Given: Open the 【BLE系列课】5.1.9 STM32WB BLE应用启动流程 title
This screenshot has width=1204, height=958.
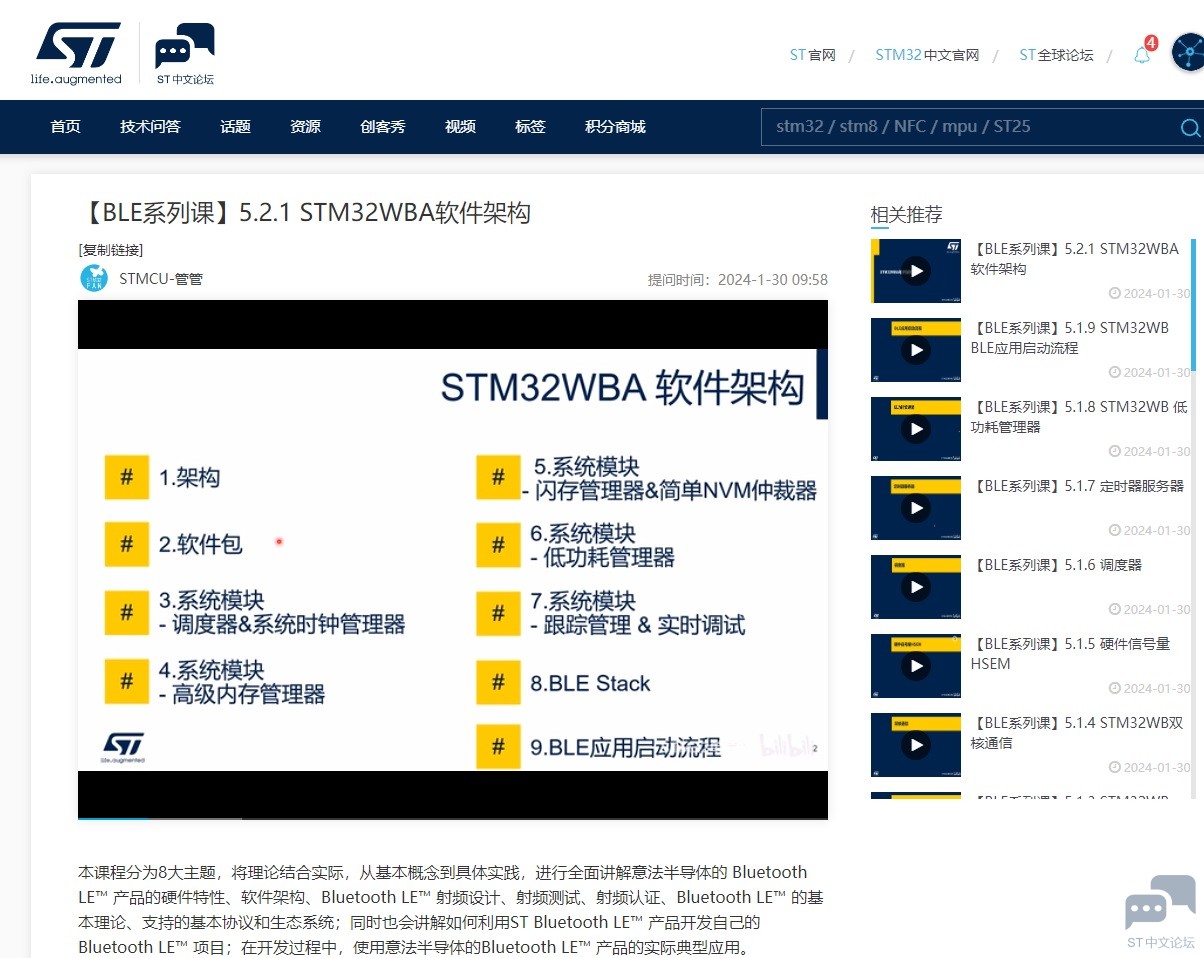Looking at the screenshot, I should pos(1069,337).
